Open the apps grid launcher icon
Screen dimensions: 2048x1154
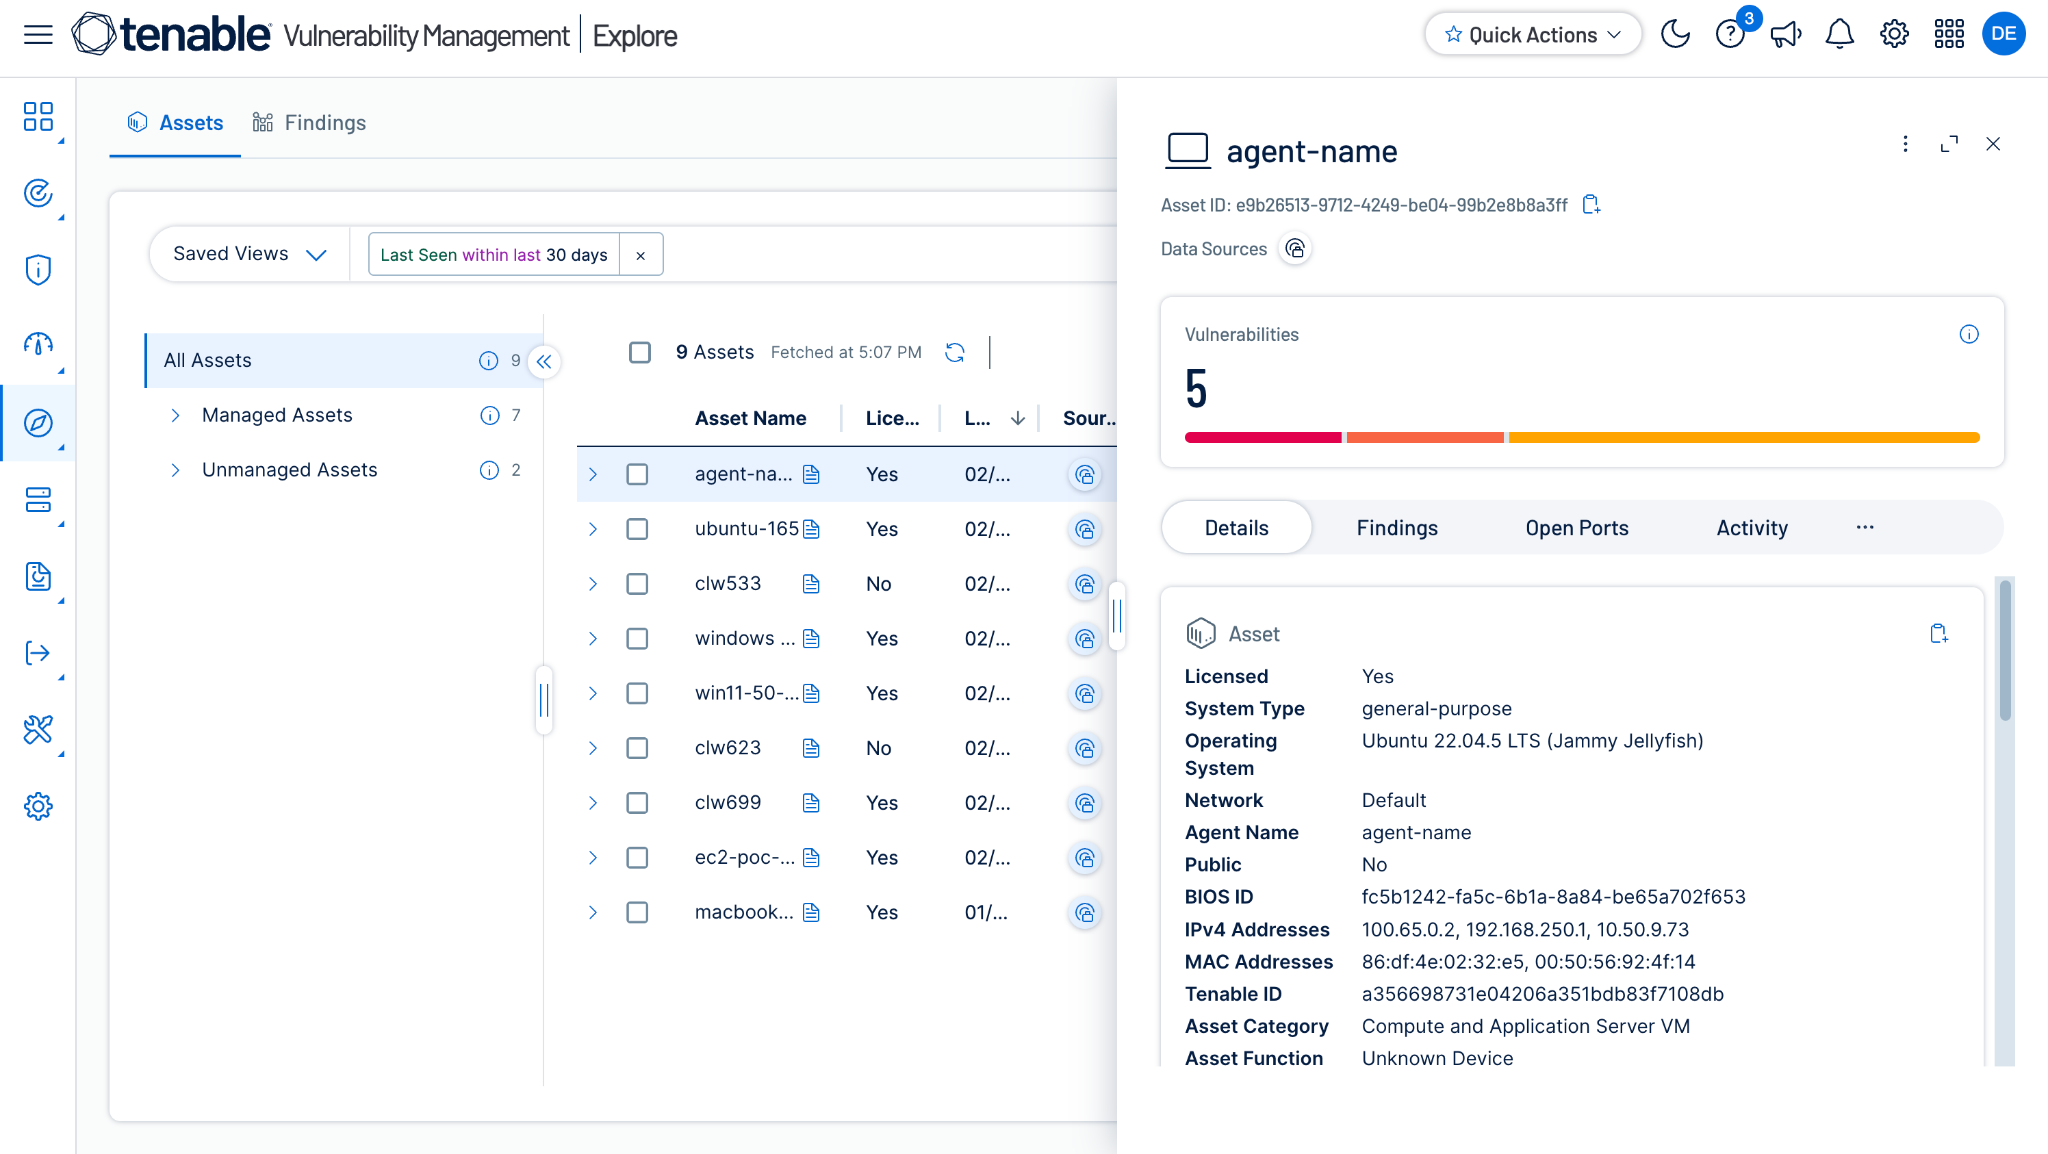pos(1948,34)
